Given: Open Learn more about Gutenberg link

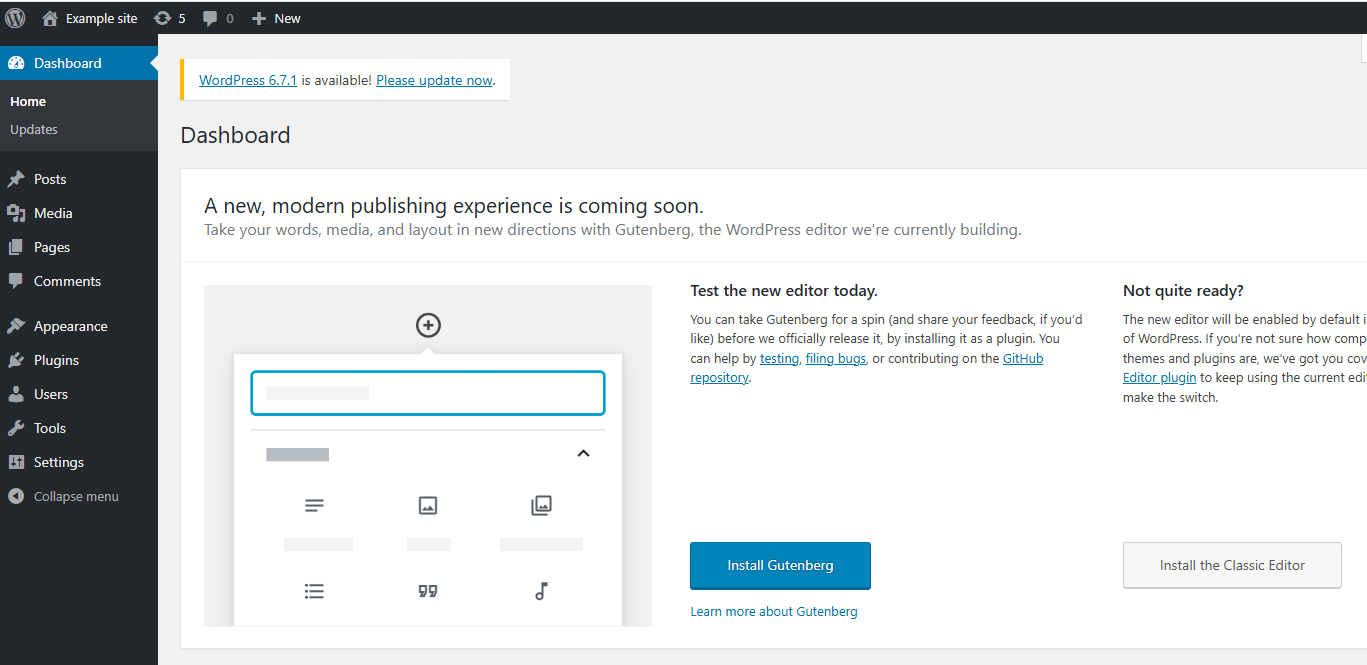Looking at the screenshot, I should point(773,611).
